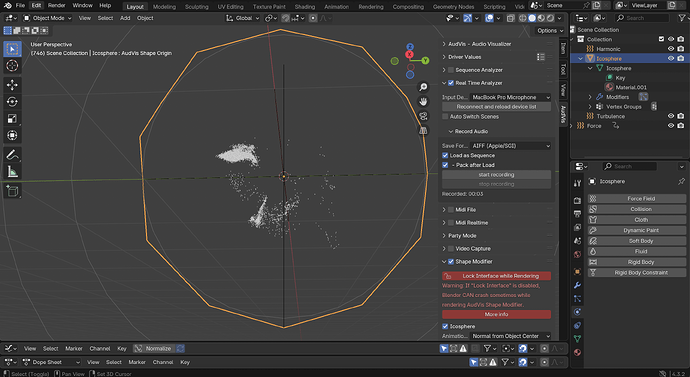This screenshot has height=377, width=690.
Task: Select the Transform tool
Action: pos(12,135)
